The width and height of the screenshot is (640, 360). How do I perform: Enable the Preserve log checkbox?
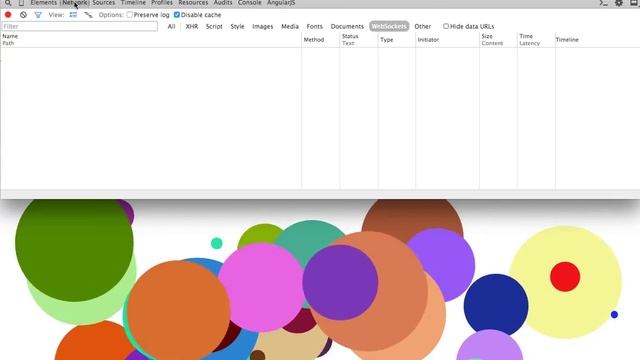(130, 15)
